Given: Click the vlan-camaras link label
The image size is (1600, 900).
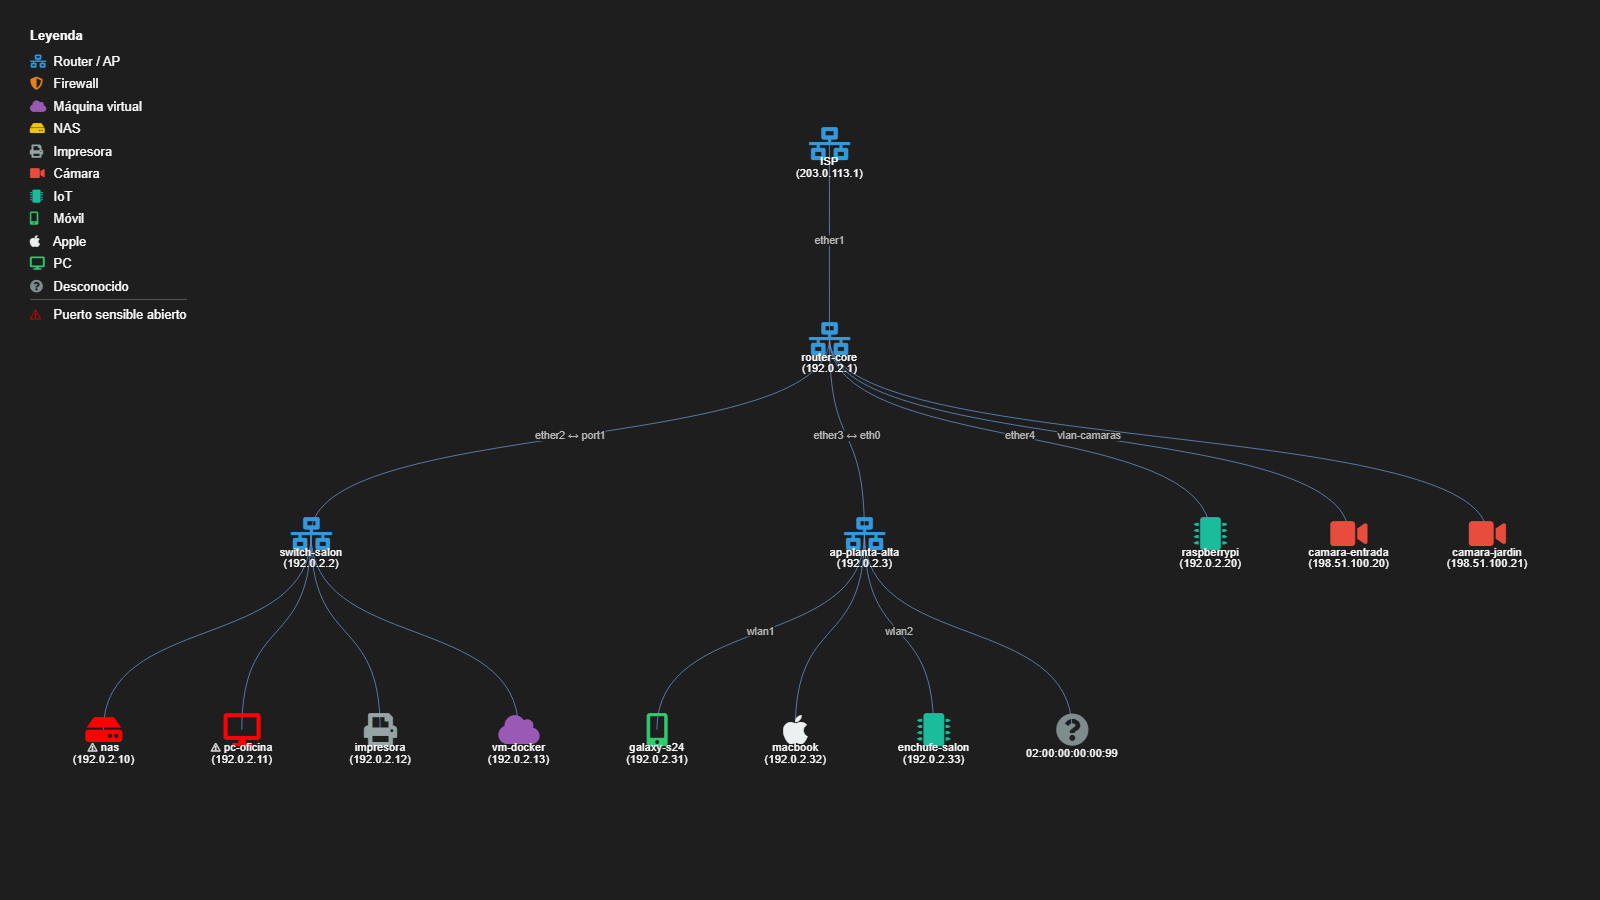Looking at the screenshot, I should 1089,435.
